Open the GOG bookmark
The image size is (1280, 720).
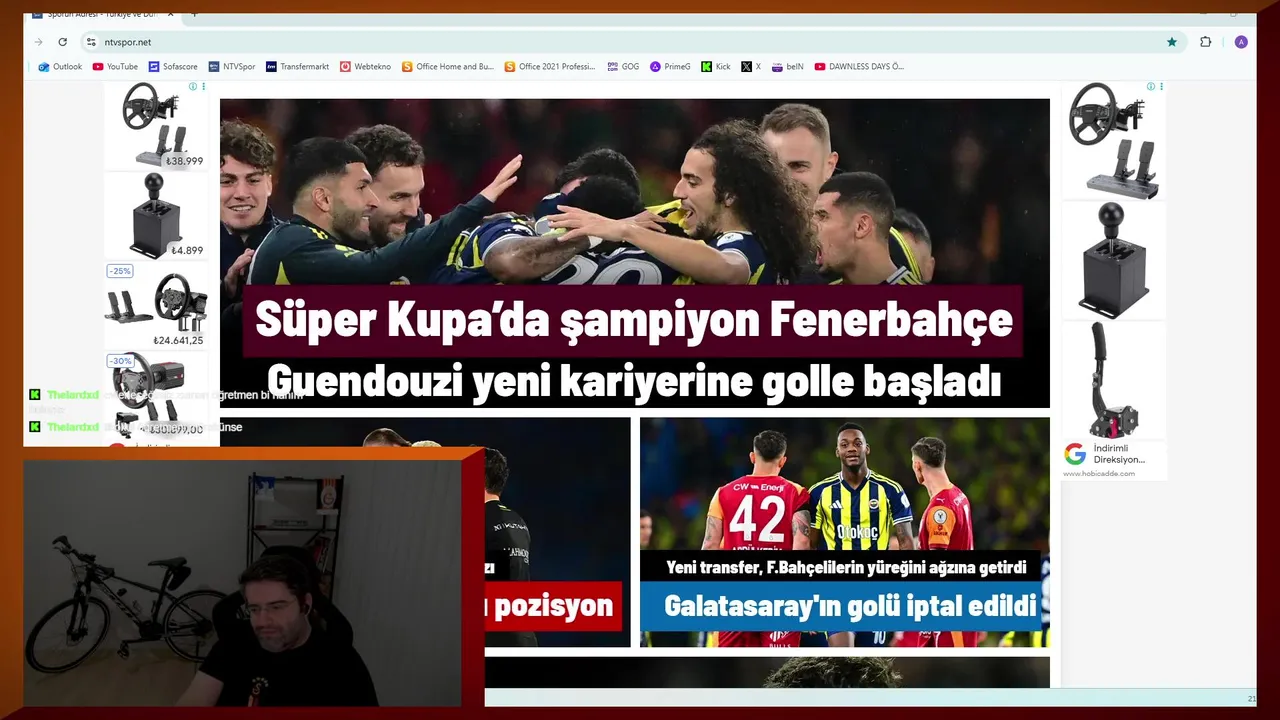pyautogui.click(x=622, y=67)
